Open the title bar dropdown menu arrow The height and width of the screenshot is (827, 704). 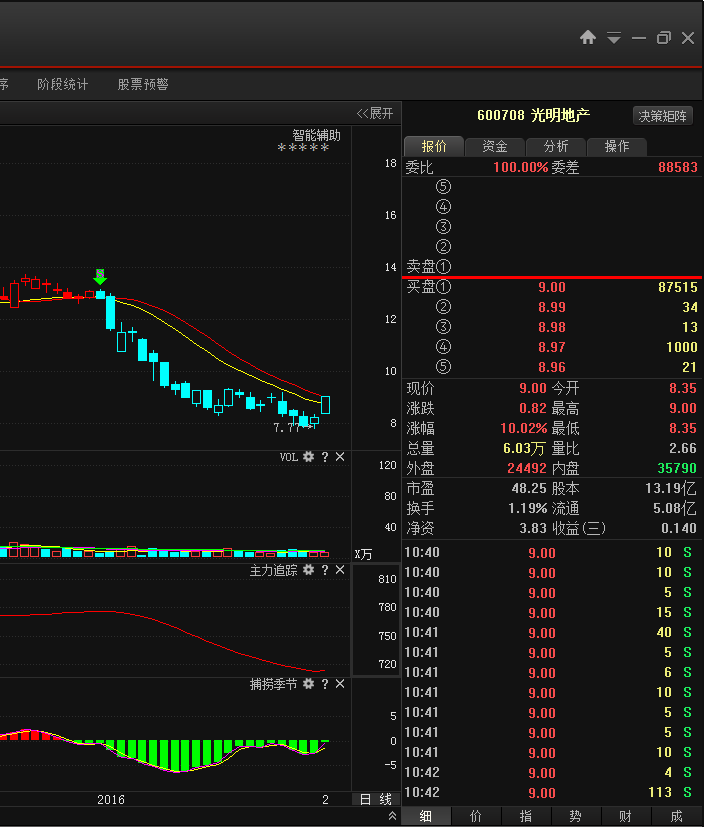tap(613, 38)
